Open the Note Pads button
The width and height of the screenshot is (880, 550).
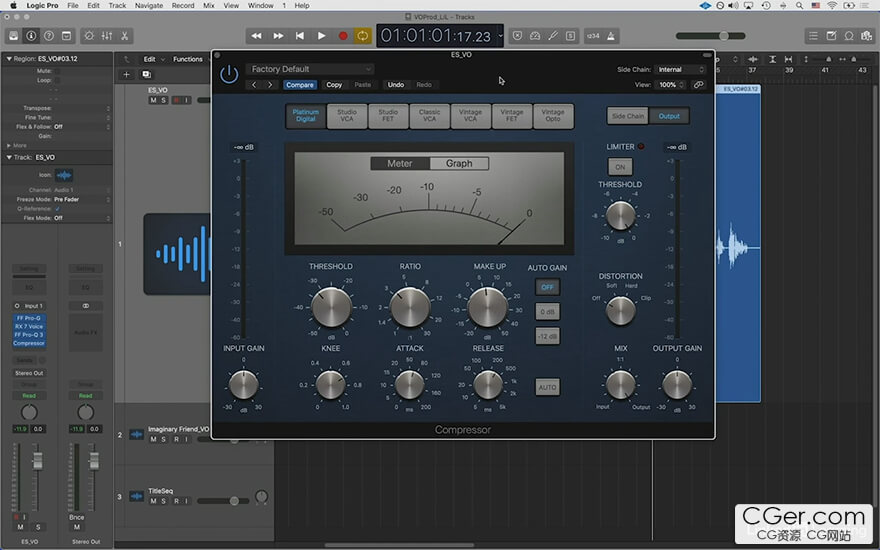tap(831, 36)
